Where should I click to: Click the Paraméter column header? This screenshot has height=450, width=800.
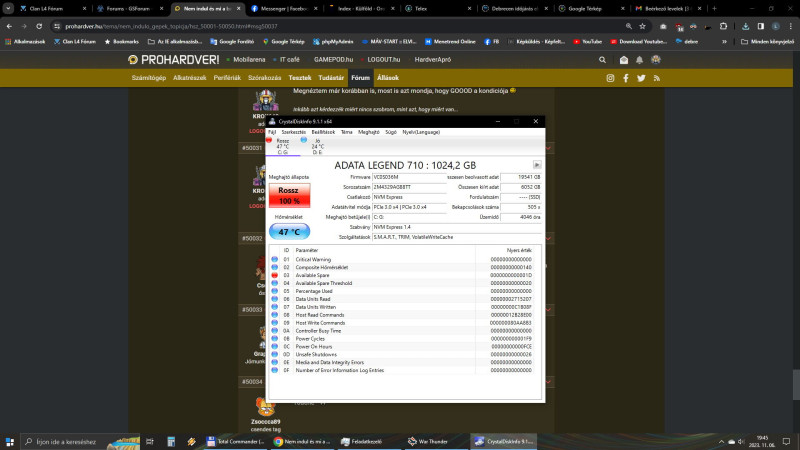(x=385, y=251)
